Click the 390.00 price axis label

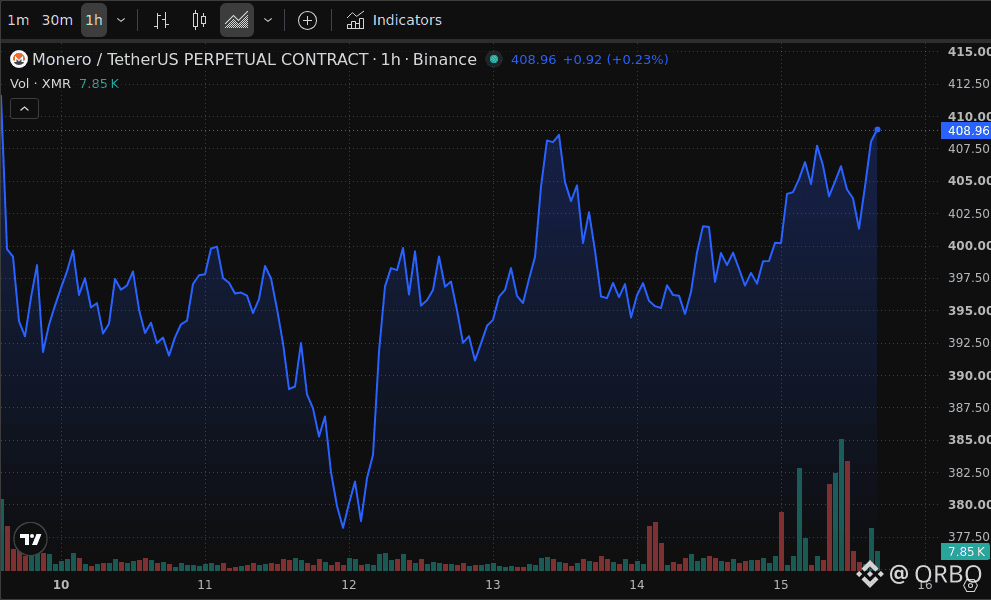pos(969,375)
